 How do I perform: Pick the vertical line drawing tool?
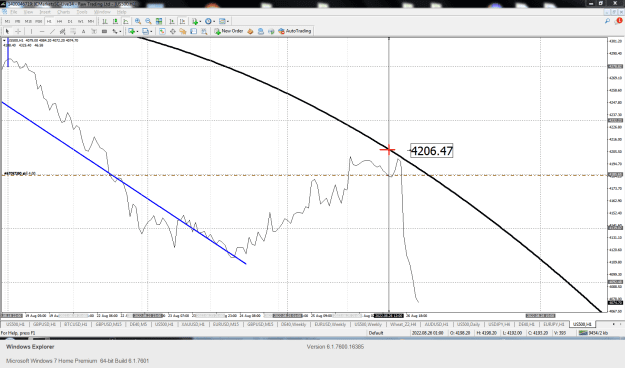coord(31,31)
